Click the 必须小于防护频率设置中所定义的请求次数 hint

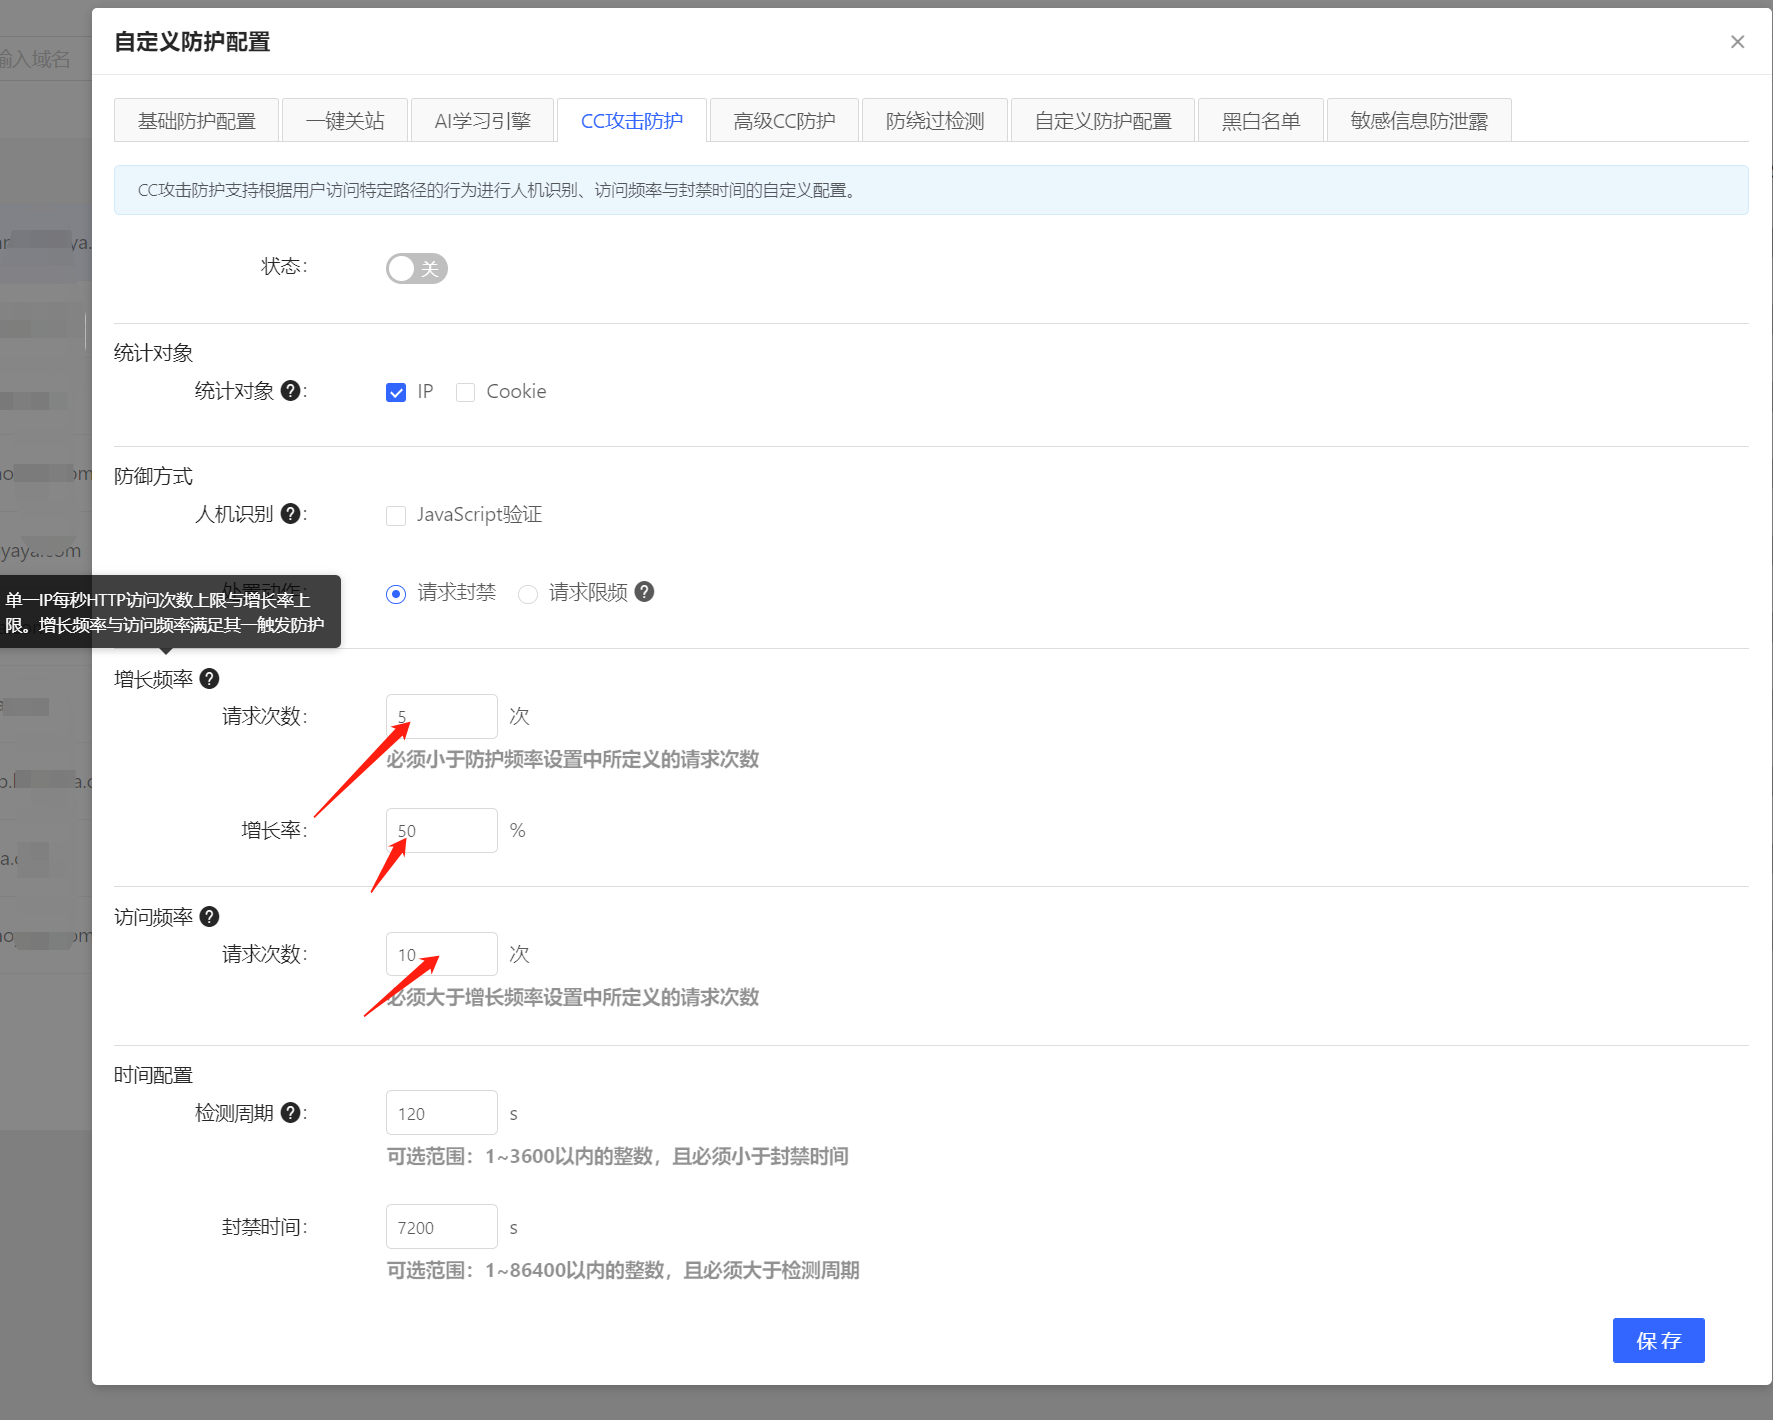click(573, 760)
